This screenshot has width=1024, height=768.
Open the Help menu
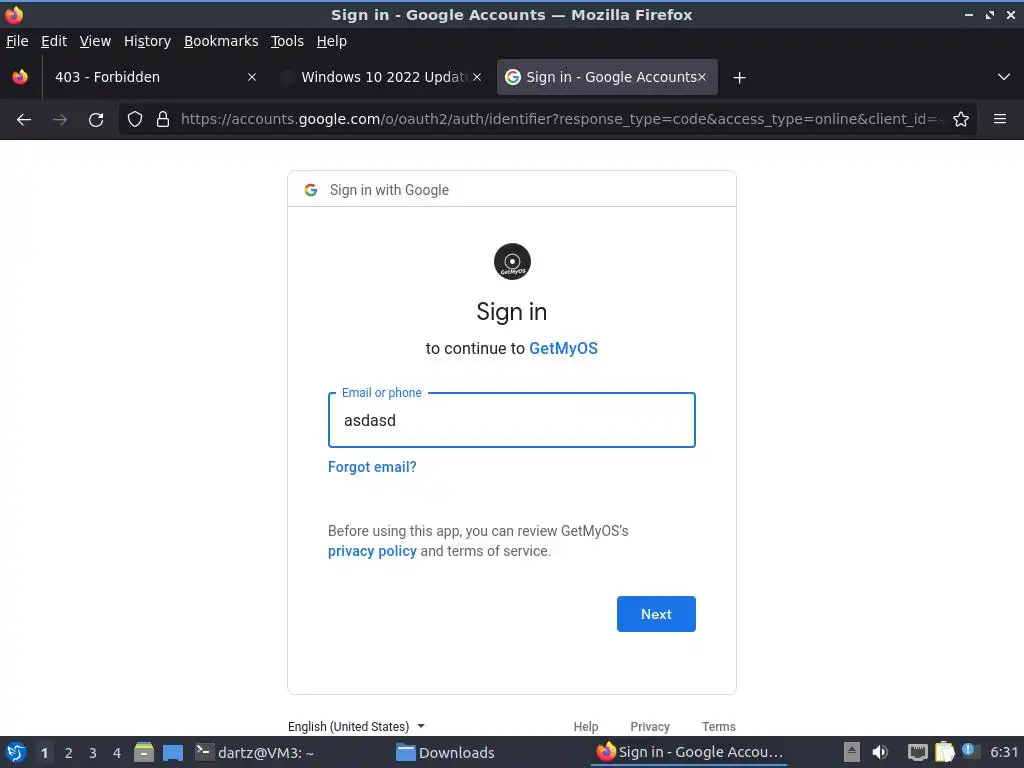[332, 41]
